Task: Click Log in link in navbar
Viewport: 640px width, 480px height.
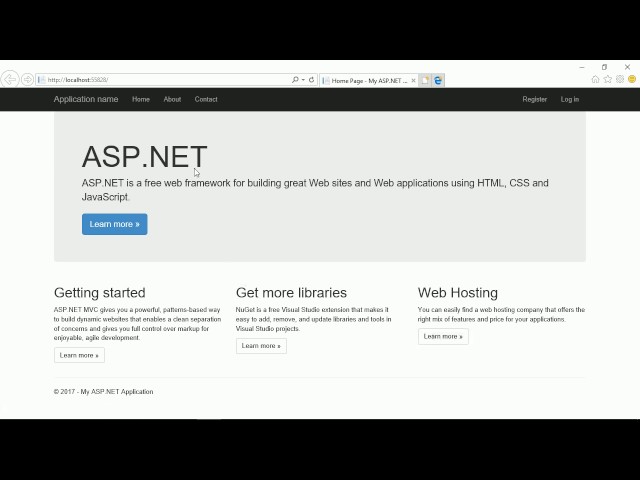Action: click(x=569, y=99)
